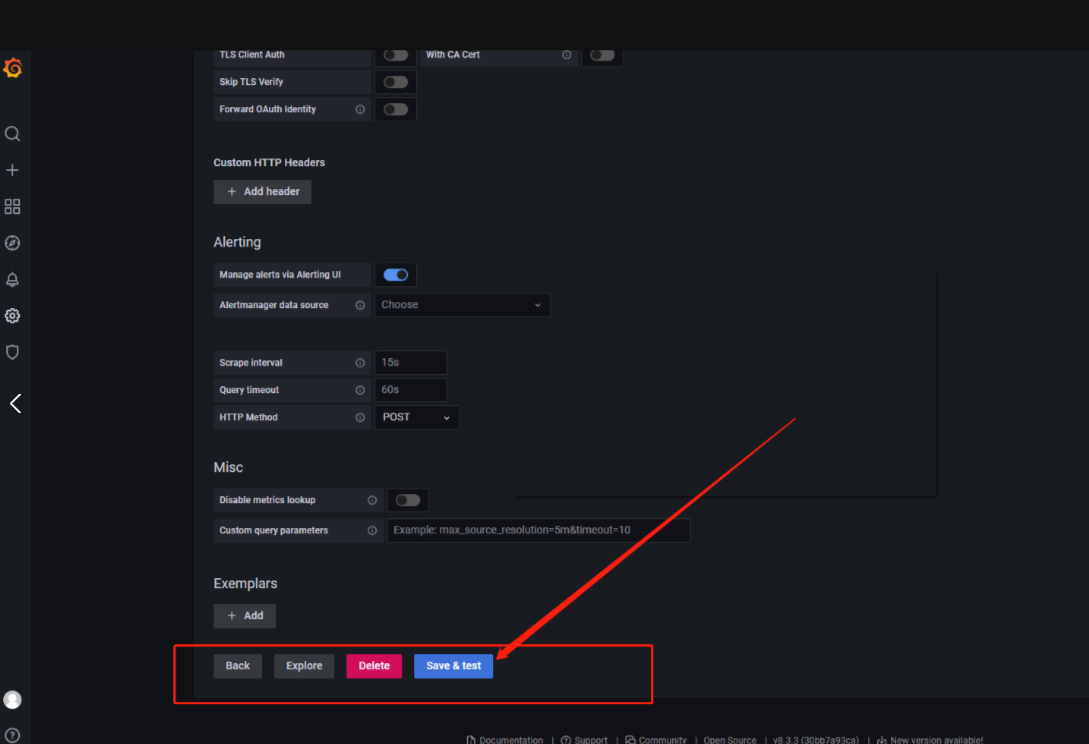Open the Grafana home logo
Screen dimensions: 1089x744
coord(13,68)
